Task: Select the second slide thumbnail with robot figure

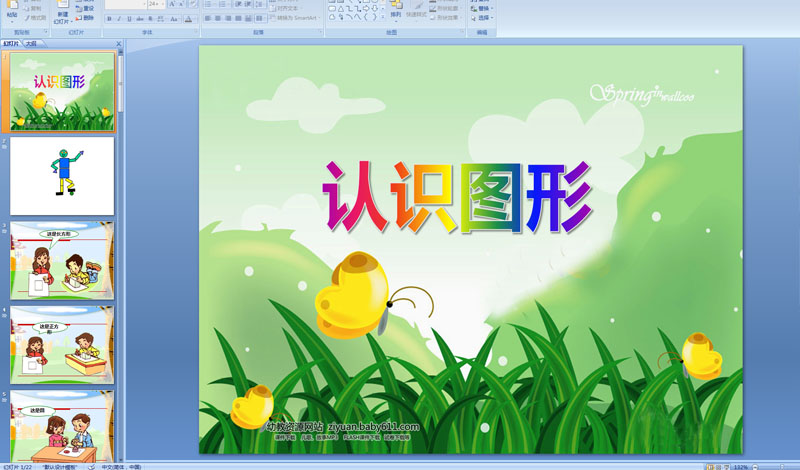Action: pyautogui.click(x=62, y=176)
